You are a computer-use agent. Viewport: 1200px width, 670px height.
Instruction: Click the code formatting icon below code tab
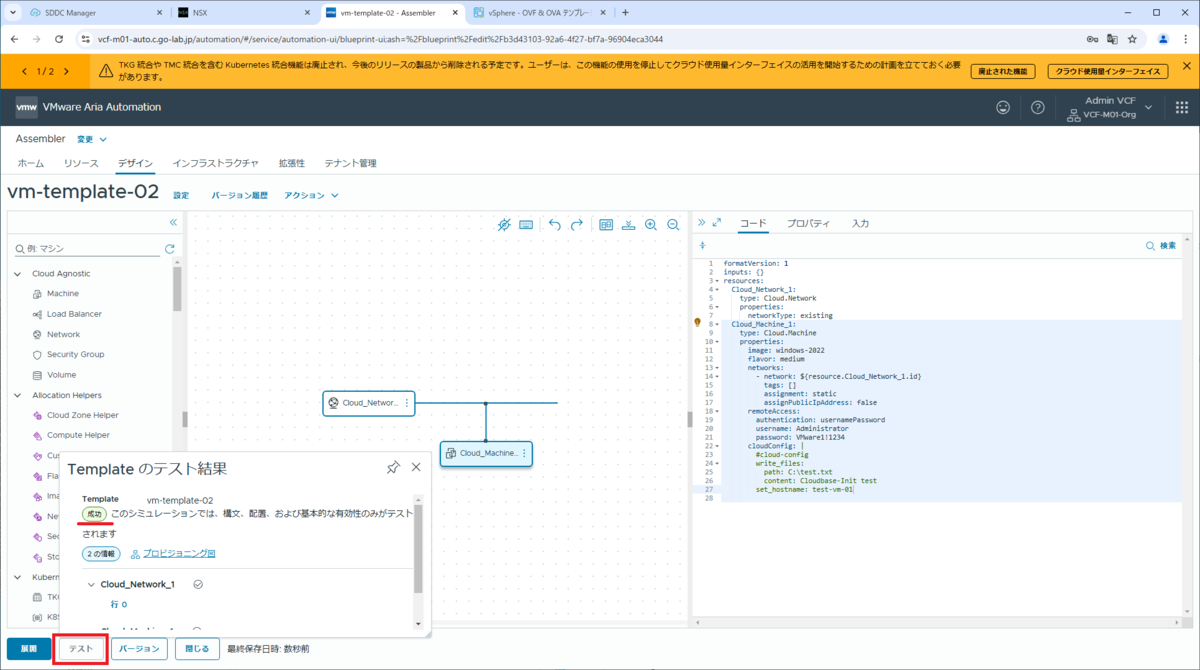702,245
